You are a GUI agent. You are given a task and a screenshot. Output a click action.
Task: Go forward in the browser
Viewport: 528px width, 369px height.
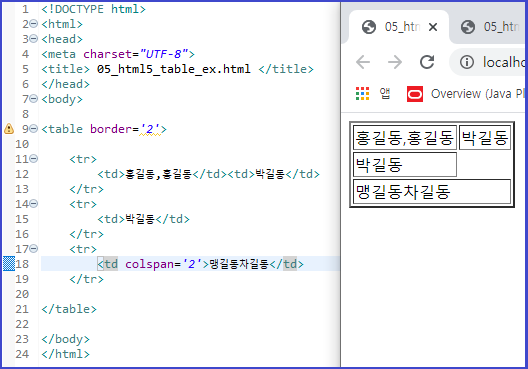coord(395,62)
